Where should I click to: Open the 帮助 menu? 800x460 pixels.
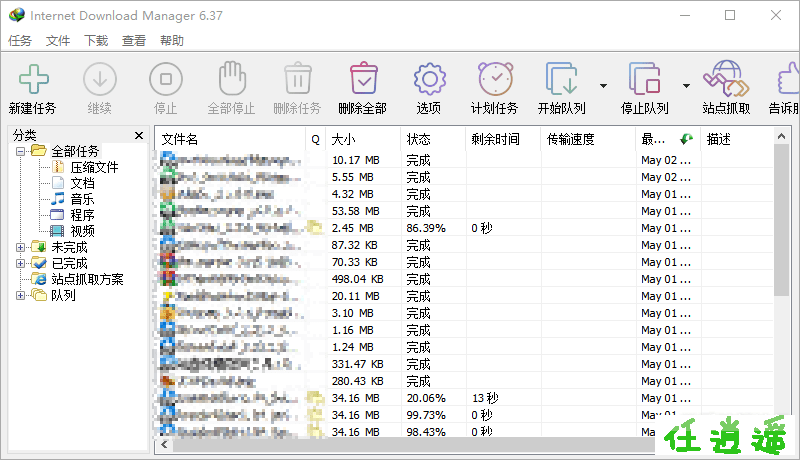tap(171, 40)
